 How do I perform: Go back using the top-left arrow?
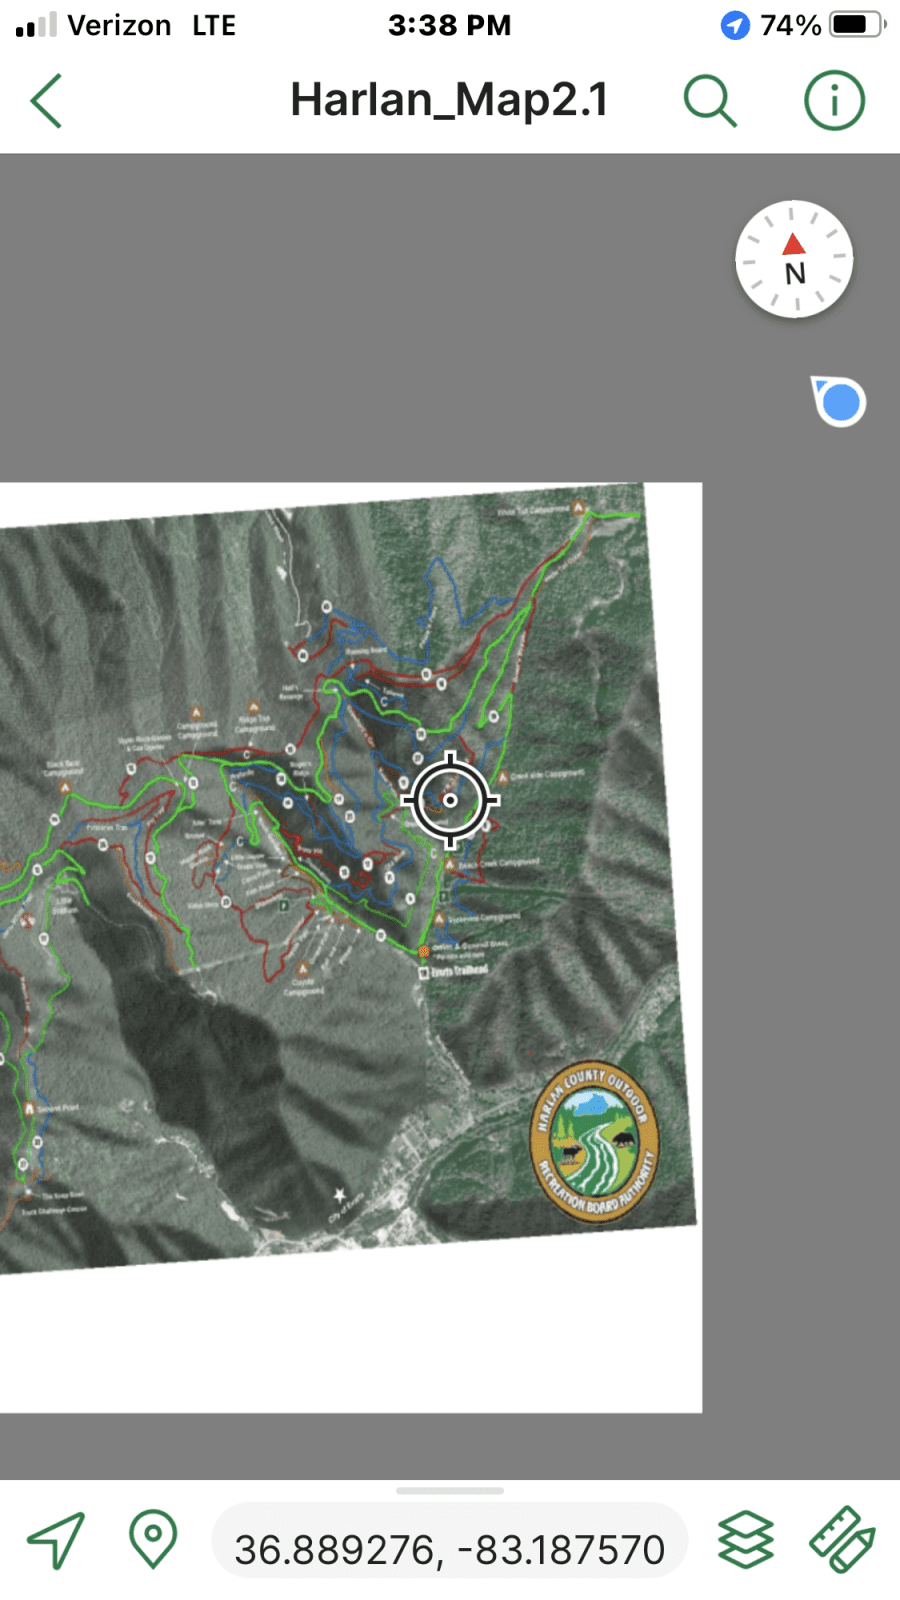click(47, 101)
